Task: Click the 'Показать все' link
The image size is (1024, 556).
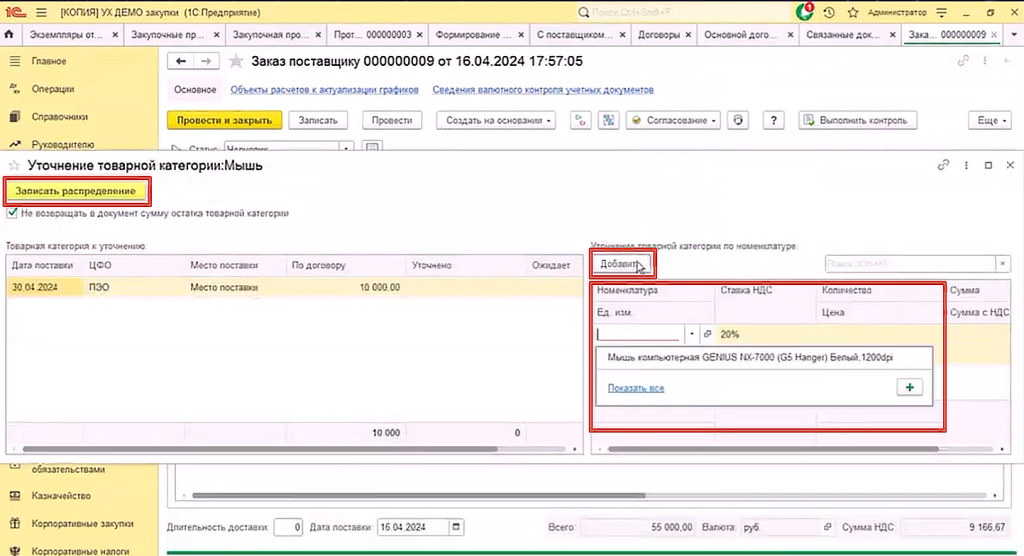Action: [636, 388]
